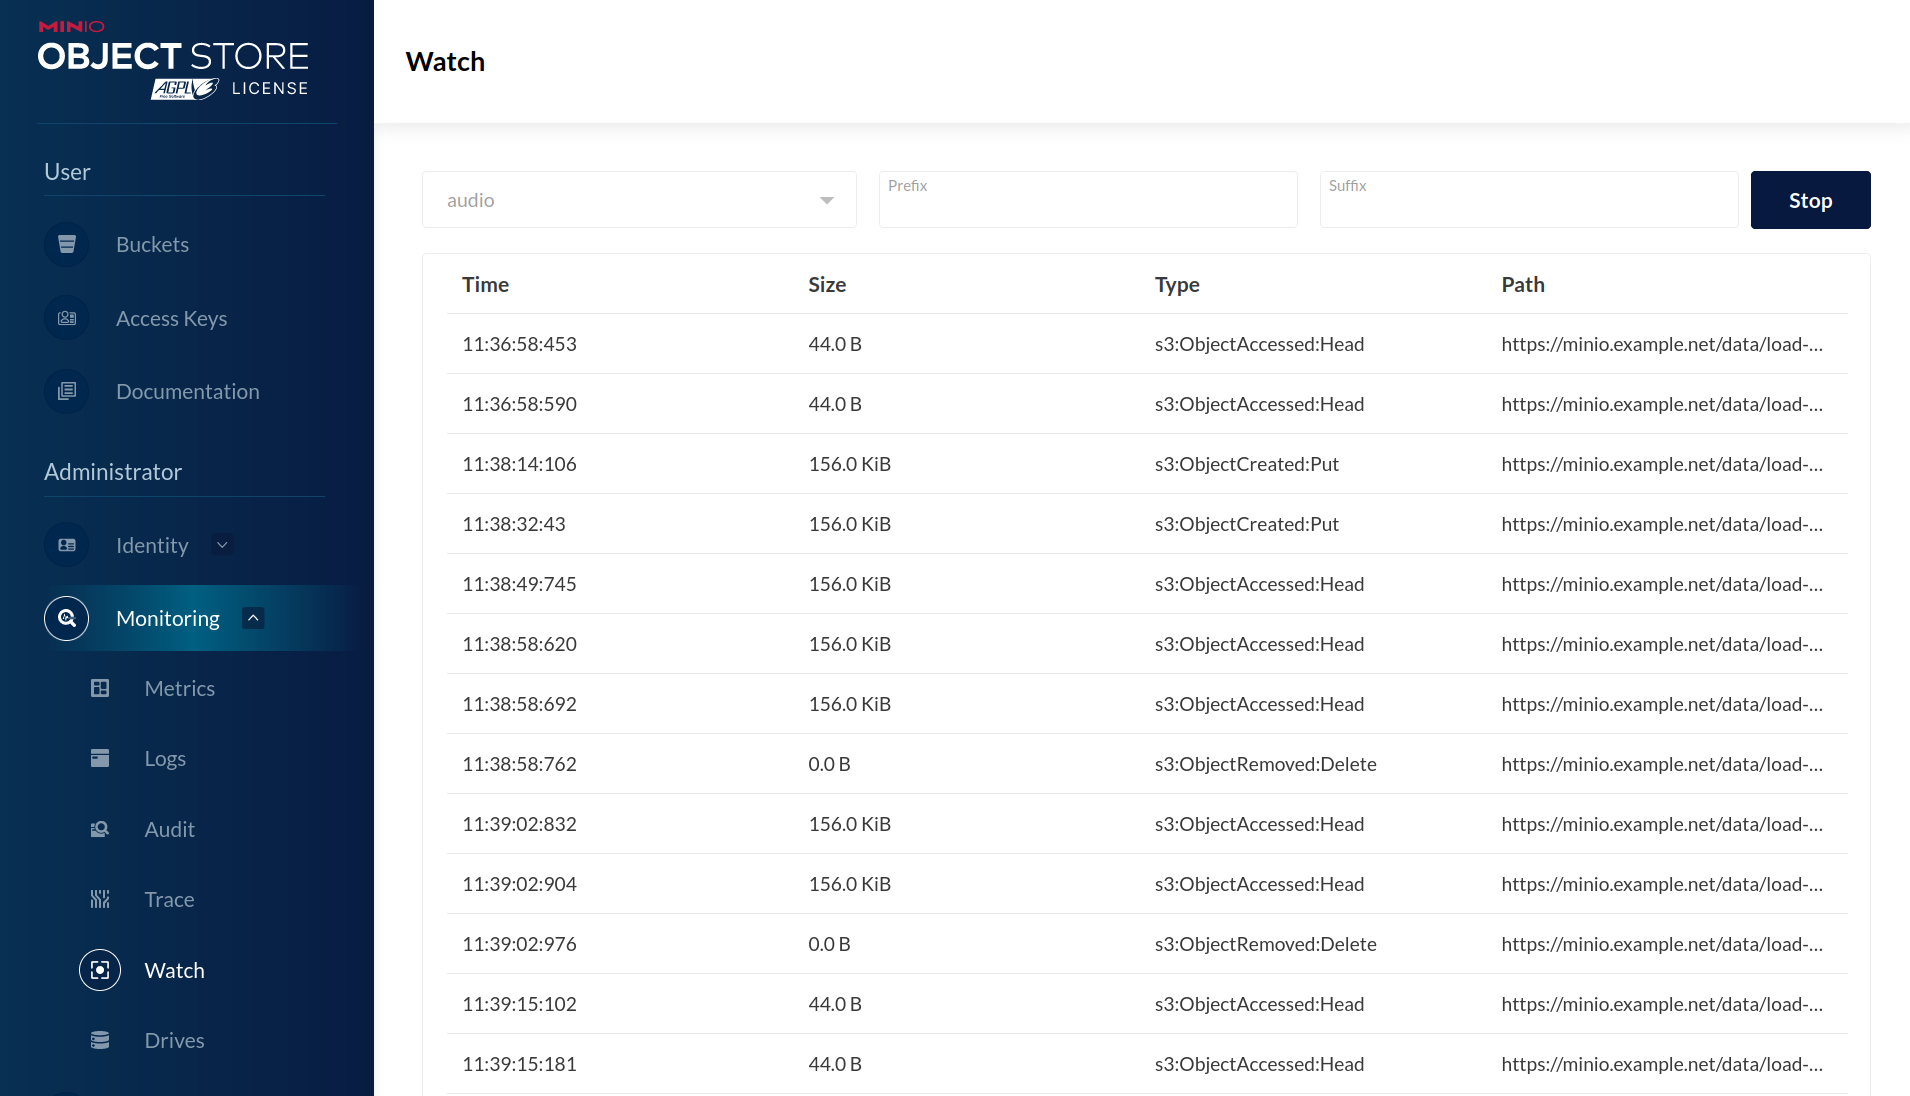Click the User section heading
Screen dimensions: 1910x1096
point(67,172)
